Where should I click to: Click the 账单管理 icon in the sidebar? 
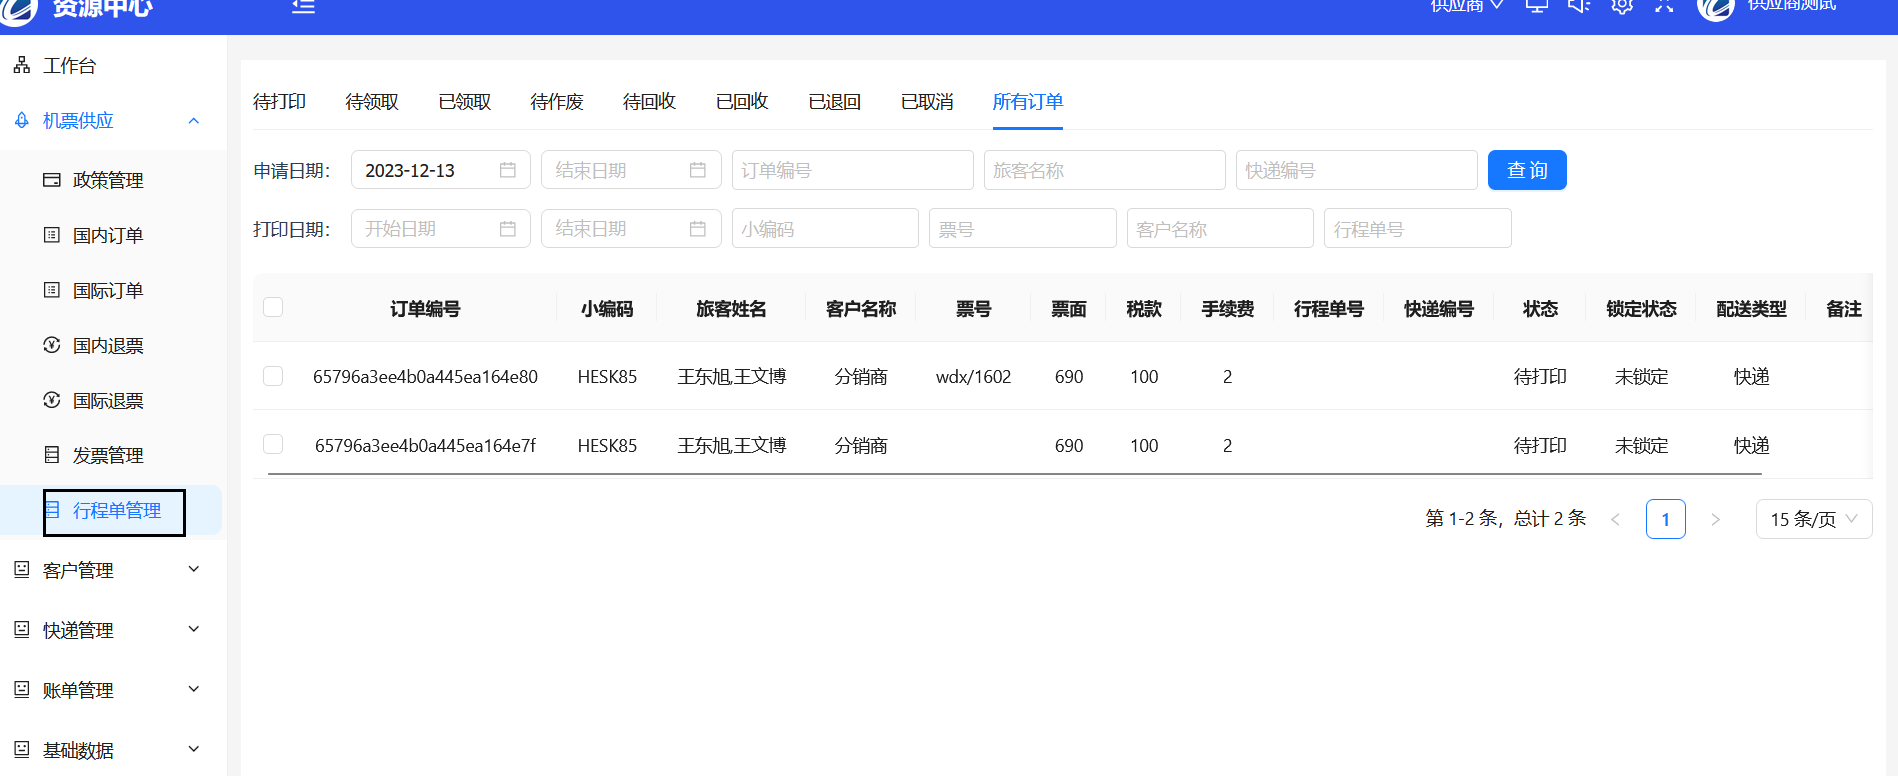click(x=22, y=690)
